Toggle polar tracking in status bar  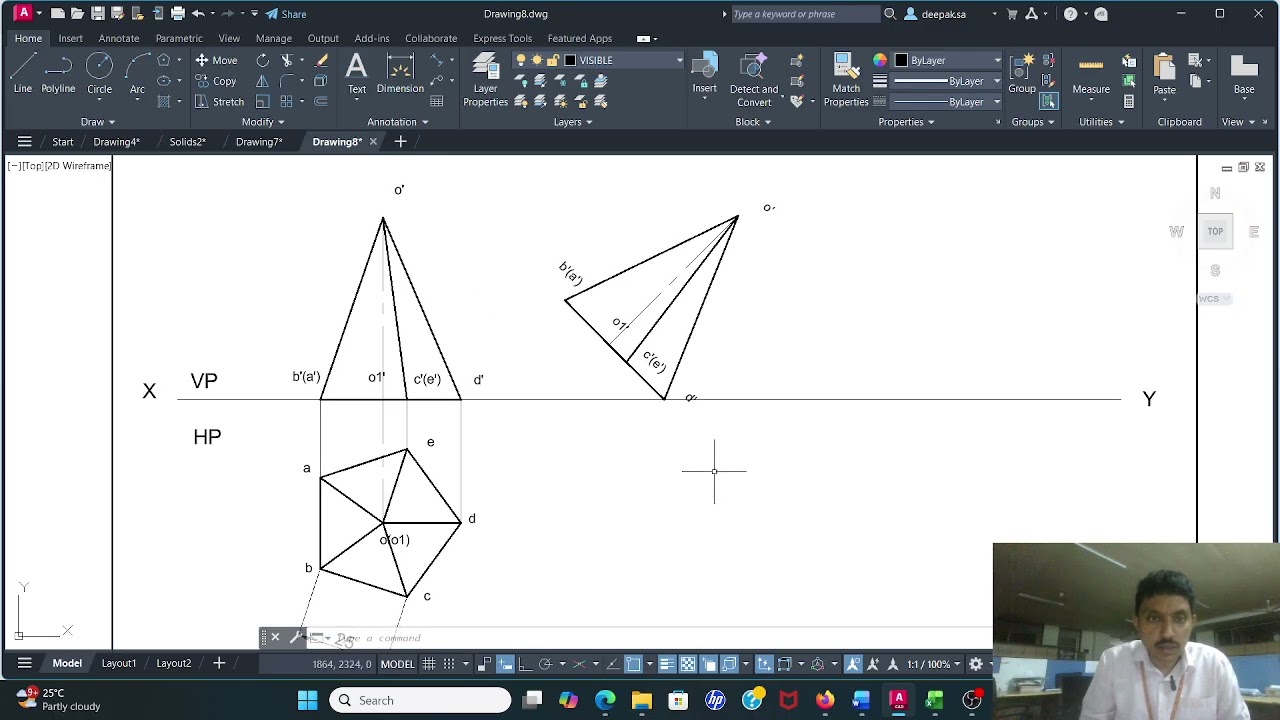545,664
